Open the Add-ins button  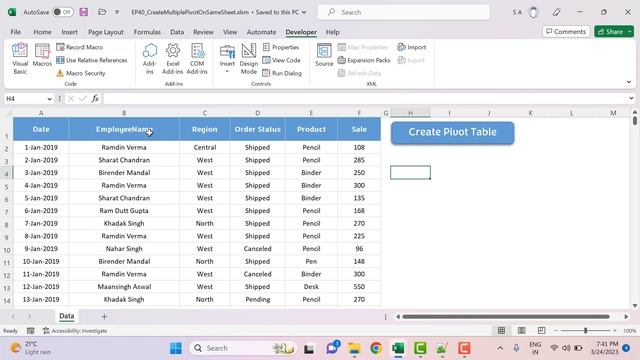pyautogui.click(x=149, y=59)
